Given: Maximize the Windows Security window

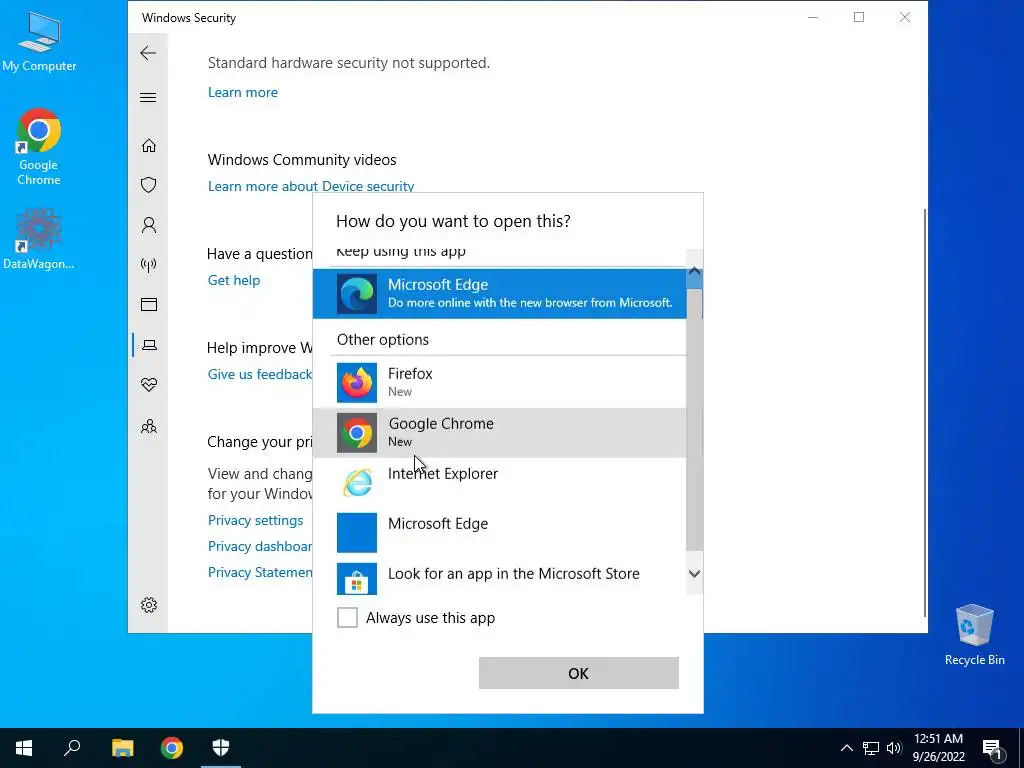Looking at the screenshot, I should click(x=859, y=18).
